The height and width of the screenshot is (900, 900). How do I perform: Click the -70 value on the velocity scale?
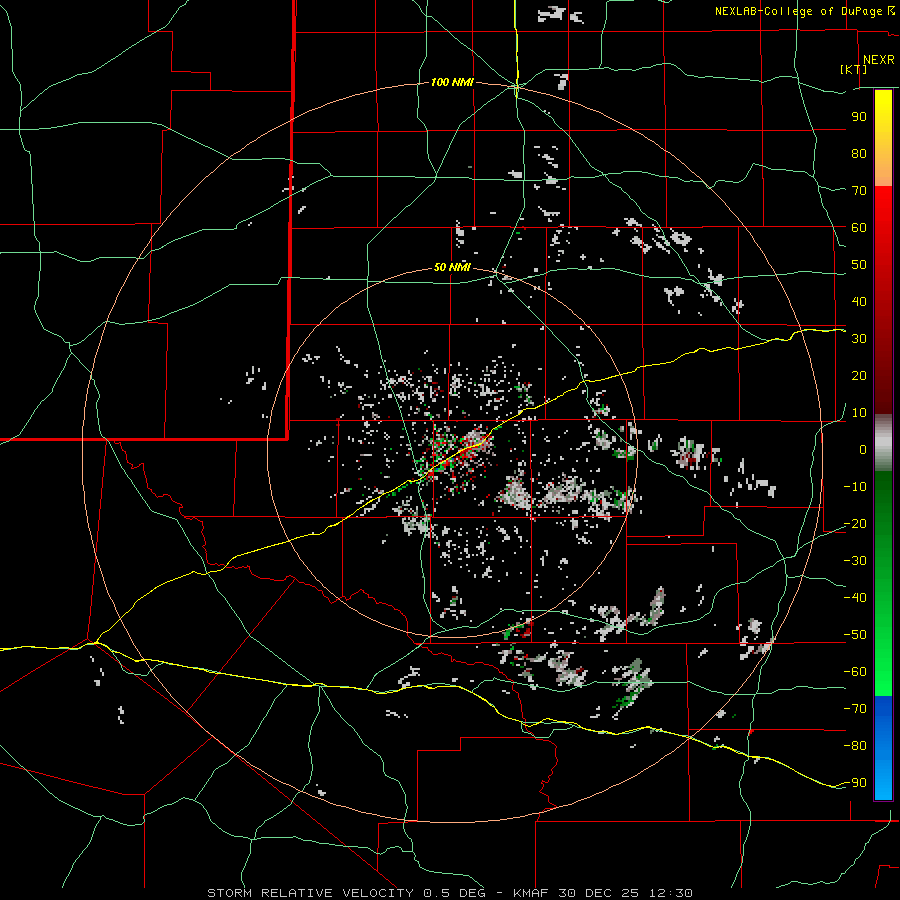[x=855, y=709]
